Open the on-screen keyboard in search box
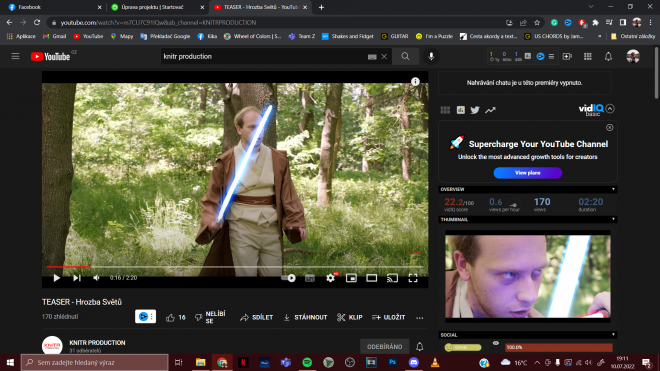660x371 pixels. point(372,57)
